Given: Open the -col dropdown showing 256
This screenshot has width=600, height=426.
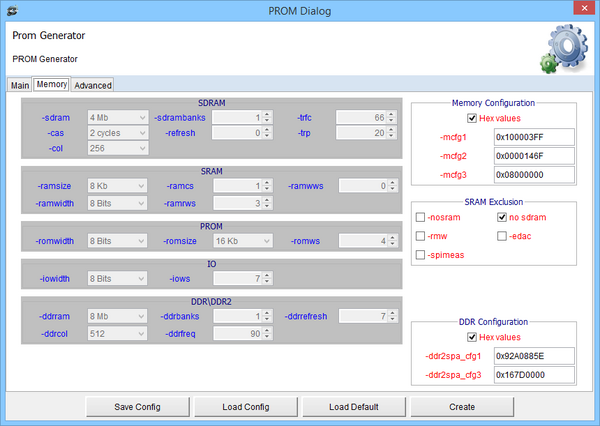Looking at the screenshot, I should [x=118, y=148].
